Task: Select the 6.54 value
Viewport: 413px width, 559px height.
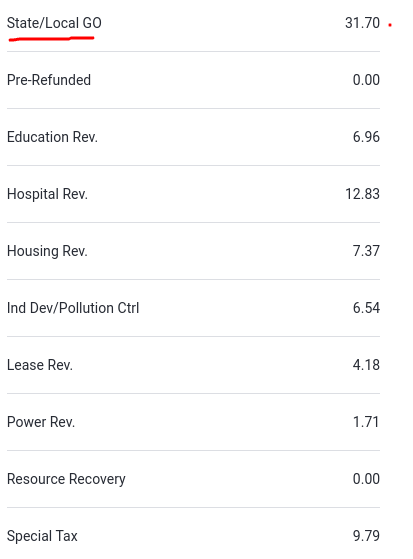Action: tap(366, 308)
